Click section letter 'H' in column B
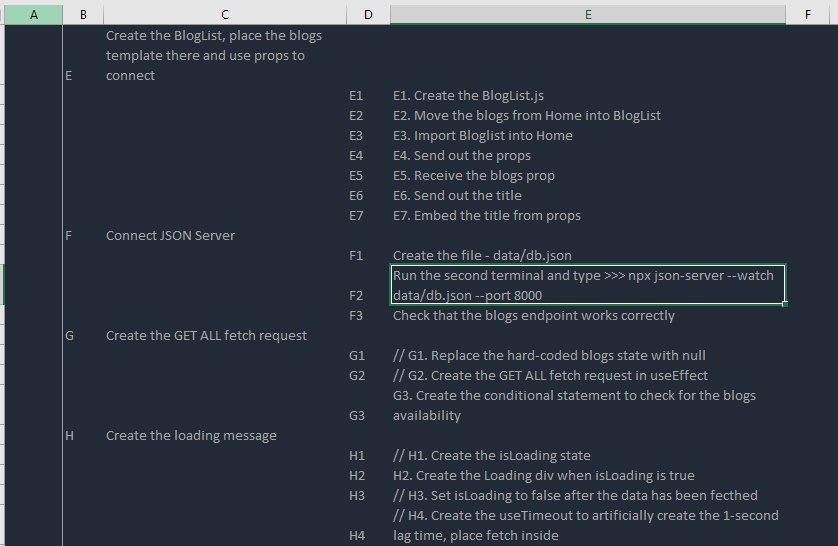The height and width of the screenshot is (546, 838). [69, 435]
